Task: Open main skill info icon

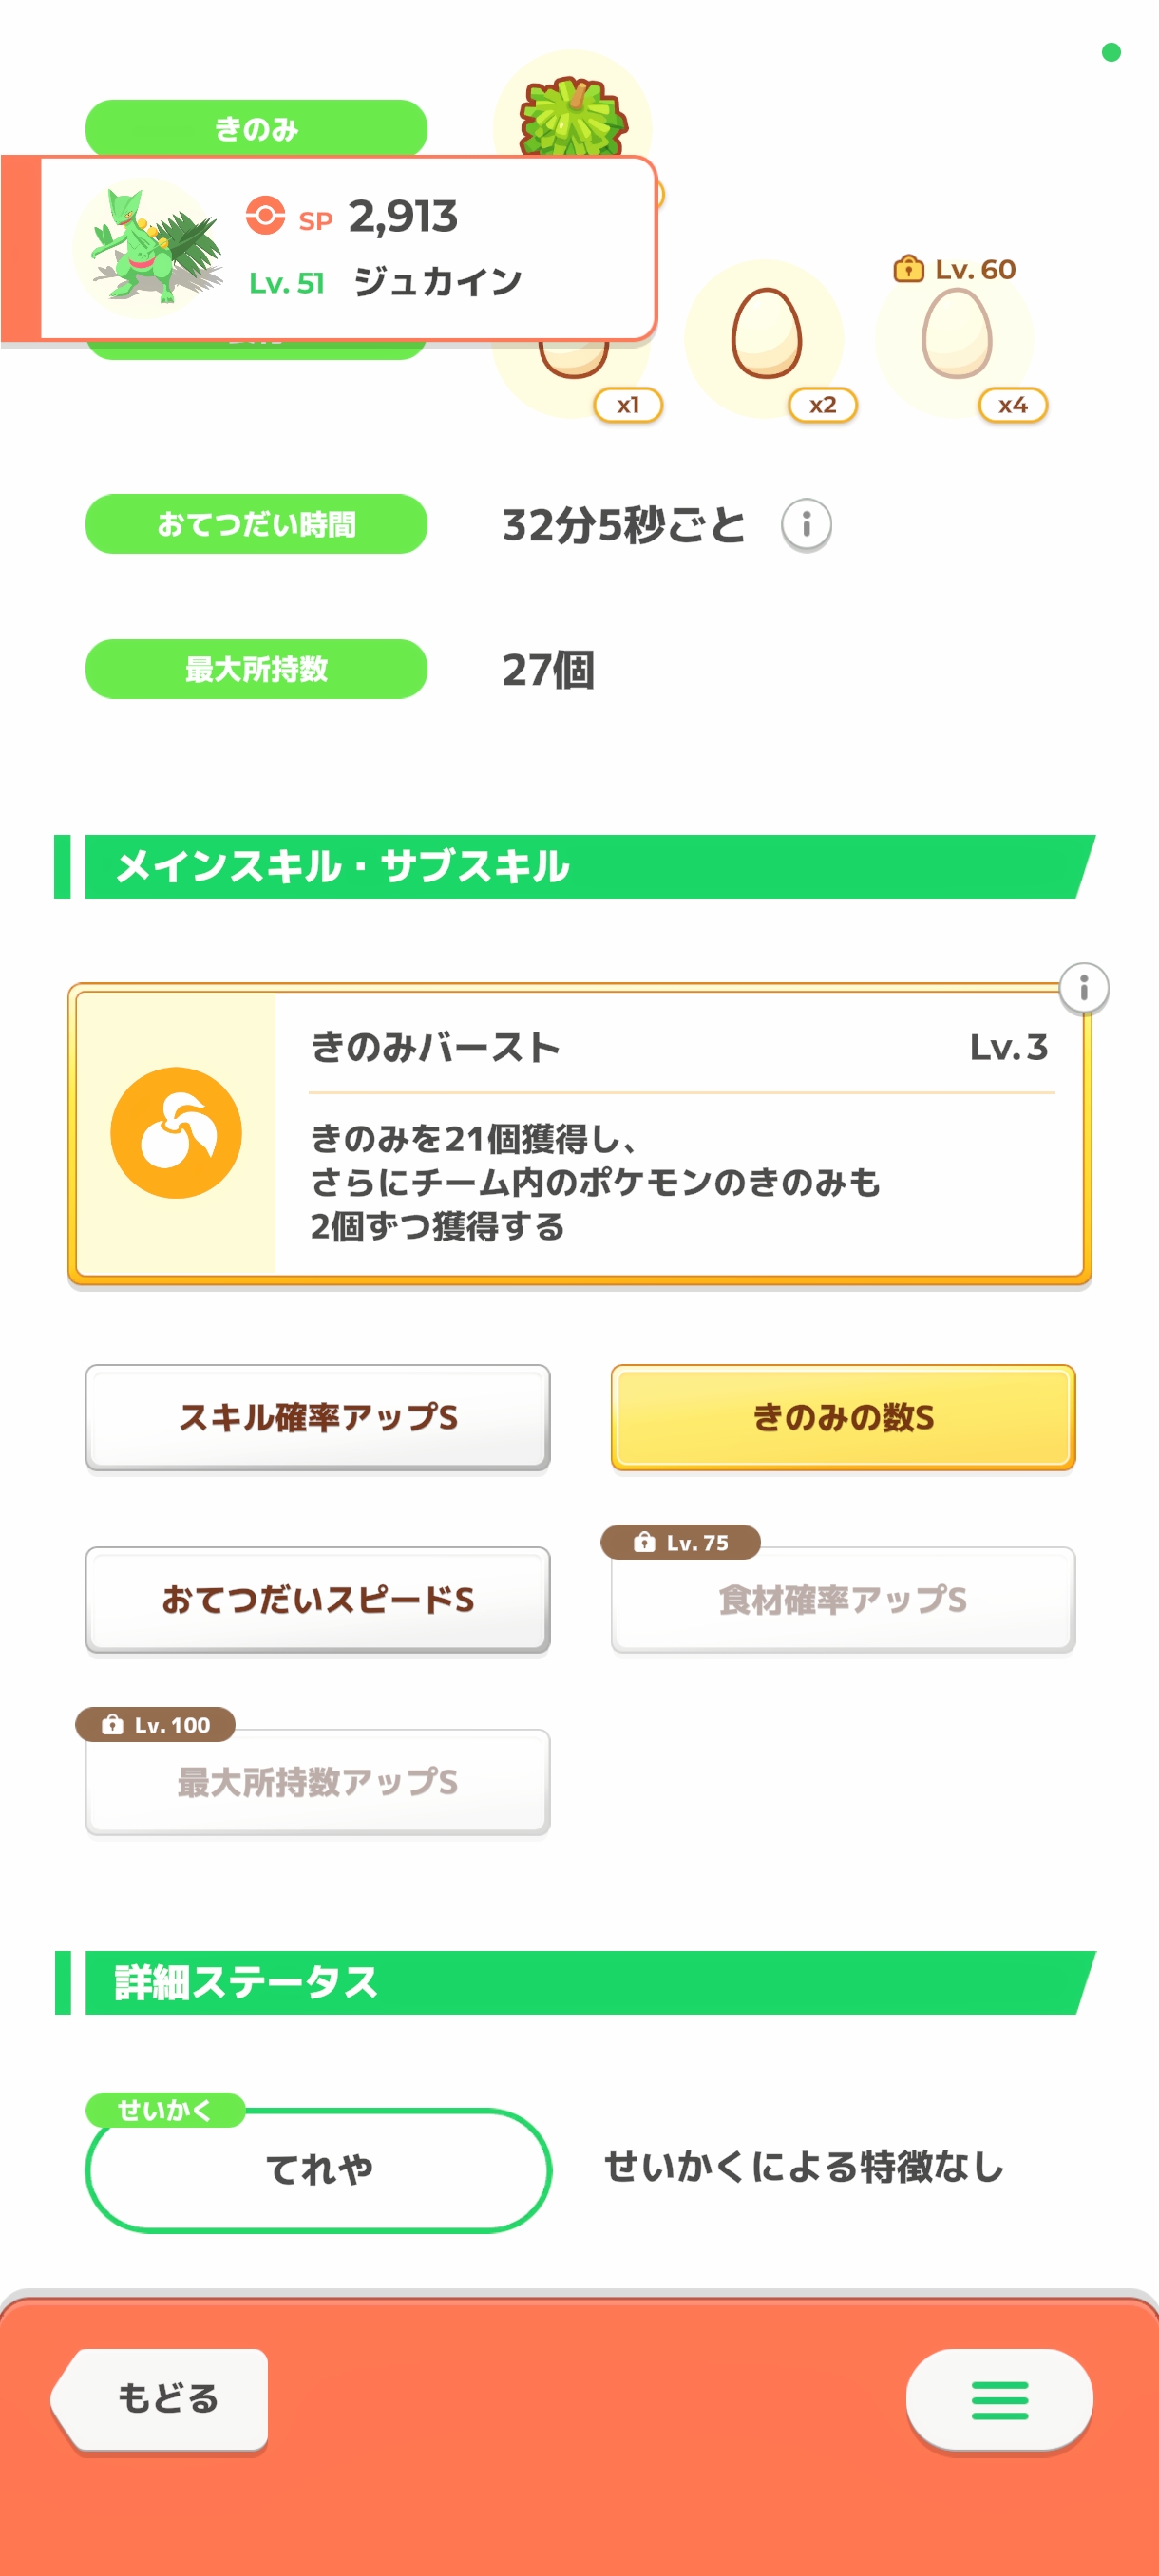Action: point(1083,988)
